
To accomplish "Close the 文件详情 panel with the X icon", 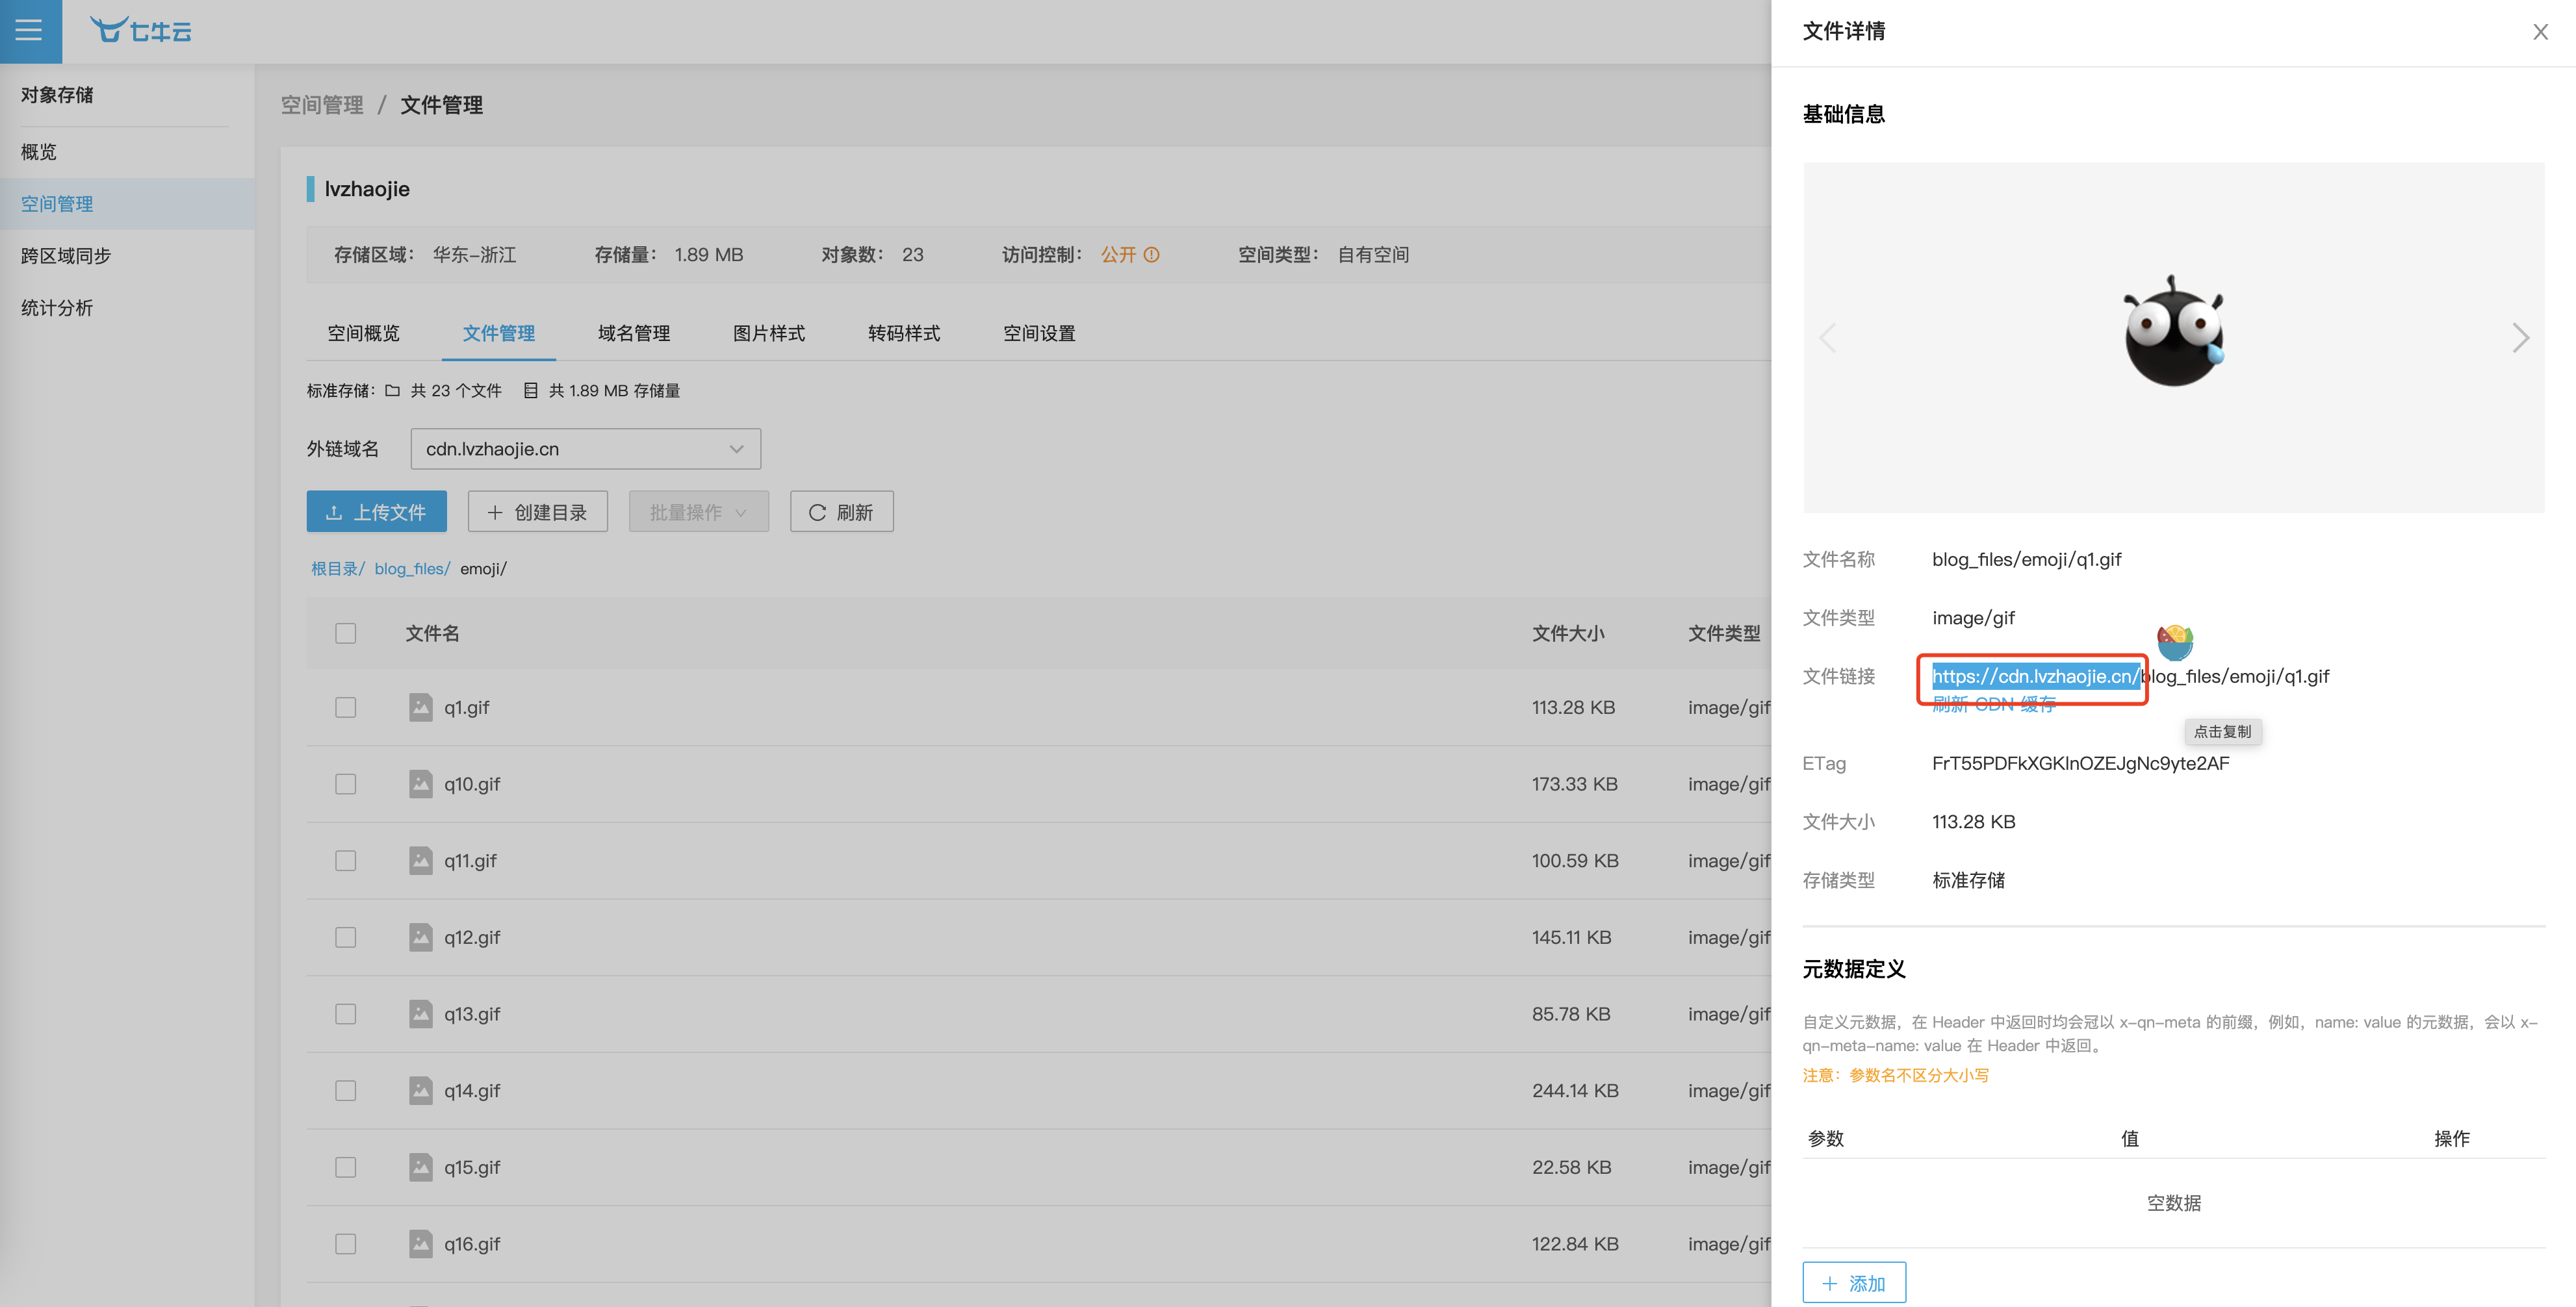I will point(2541,31).
